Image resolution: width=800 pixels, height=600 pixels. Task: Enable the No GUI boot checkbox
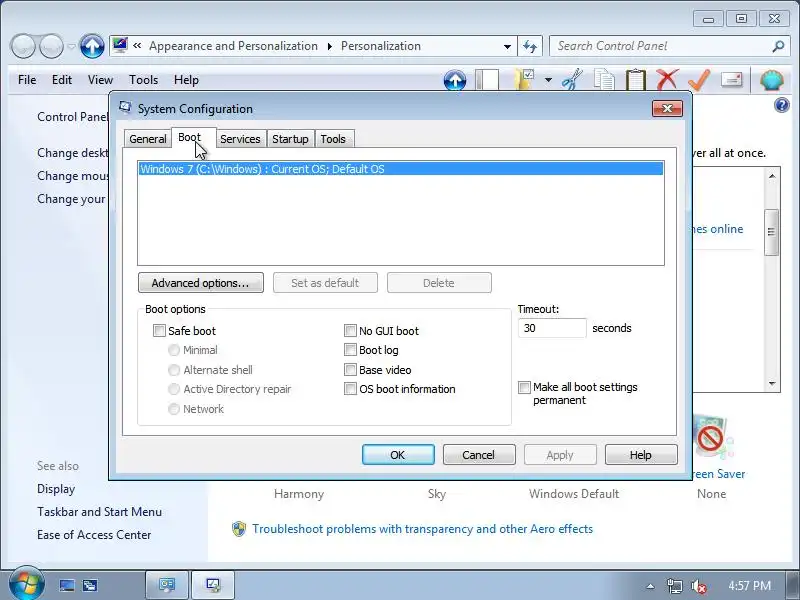click(x=350, y=331)
